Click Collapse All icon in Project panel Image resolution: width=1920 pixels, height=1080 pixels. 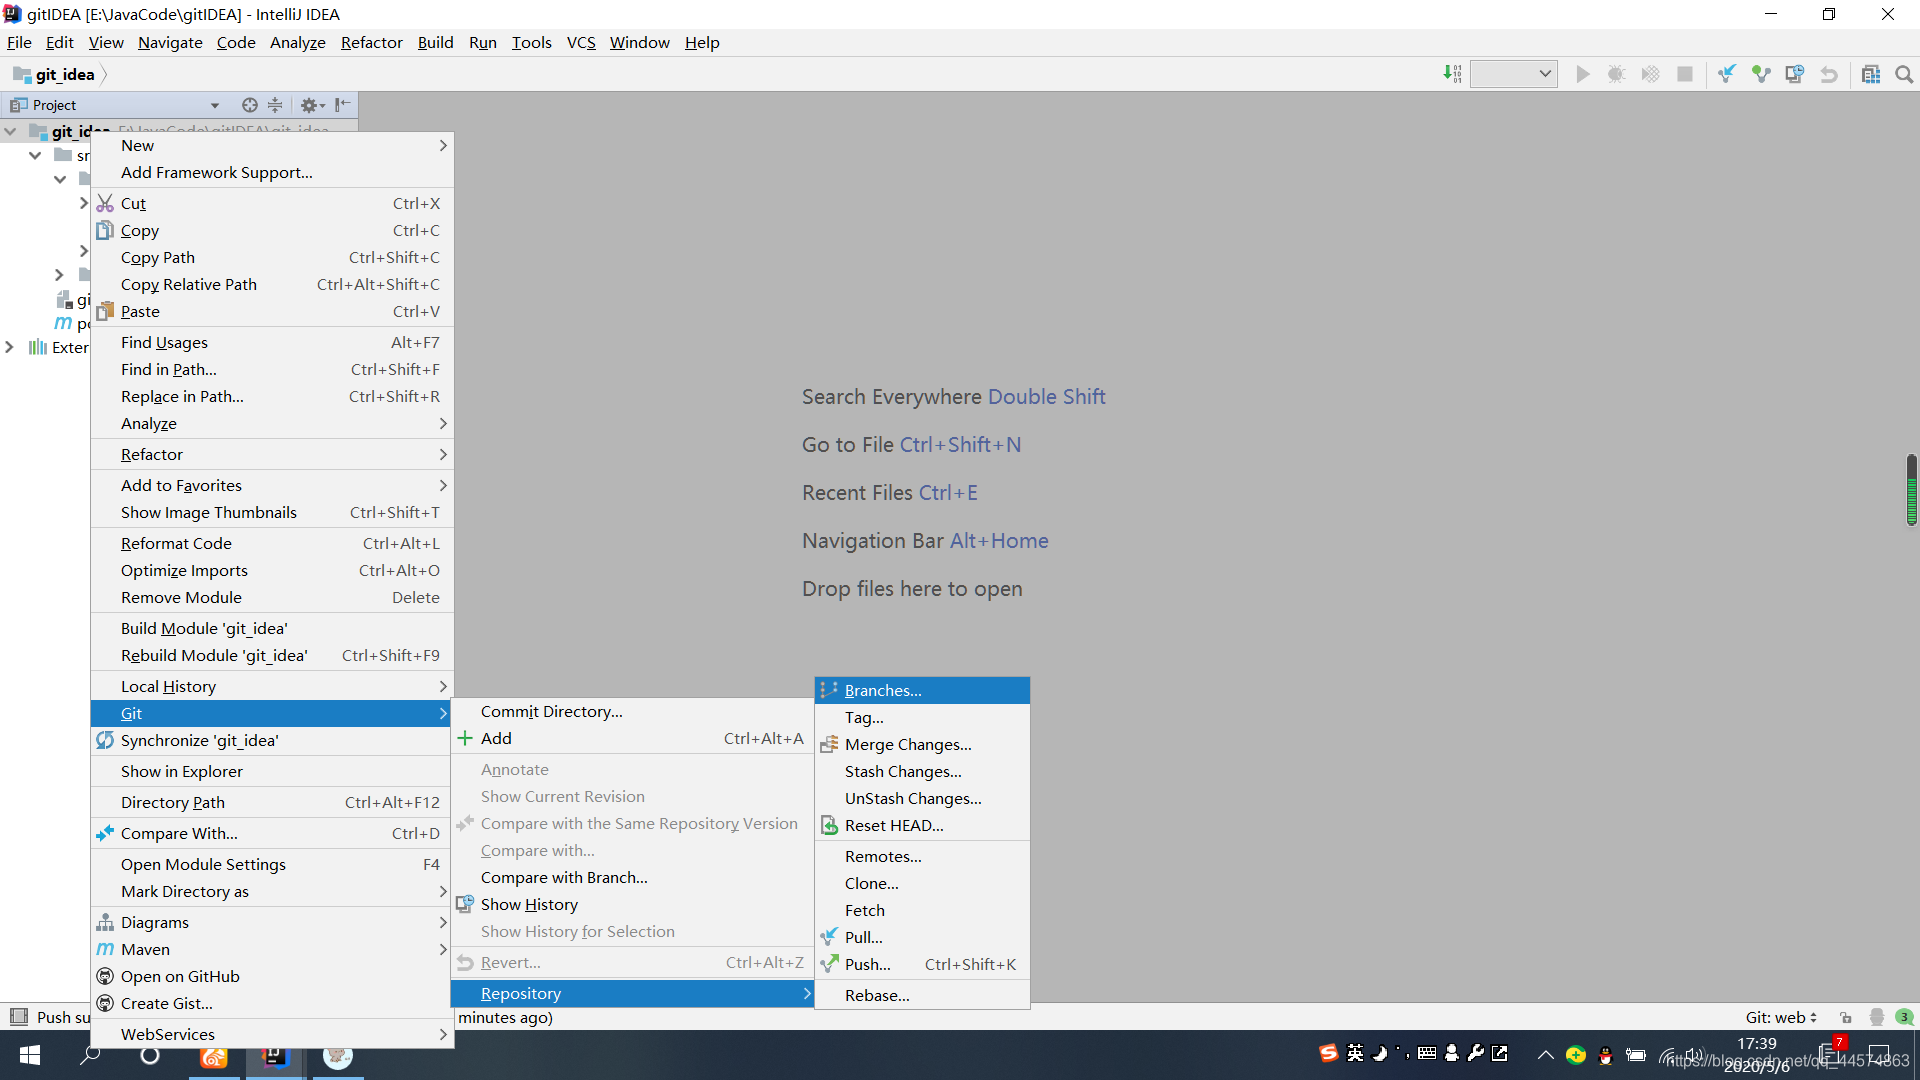point(275,105)
